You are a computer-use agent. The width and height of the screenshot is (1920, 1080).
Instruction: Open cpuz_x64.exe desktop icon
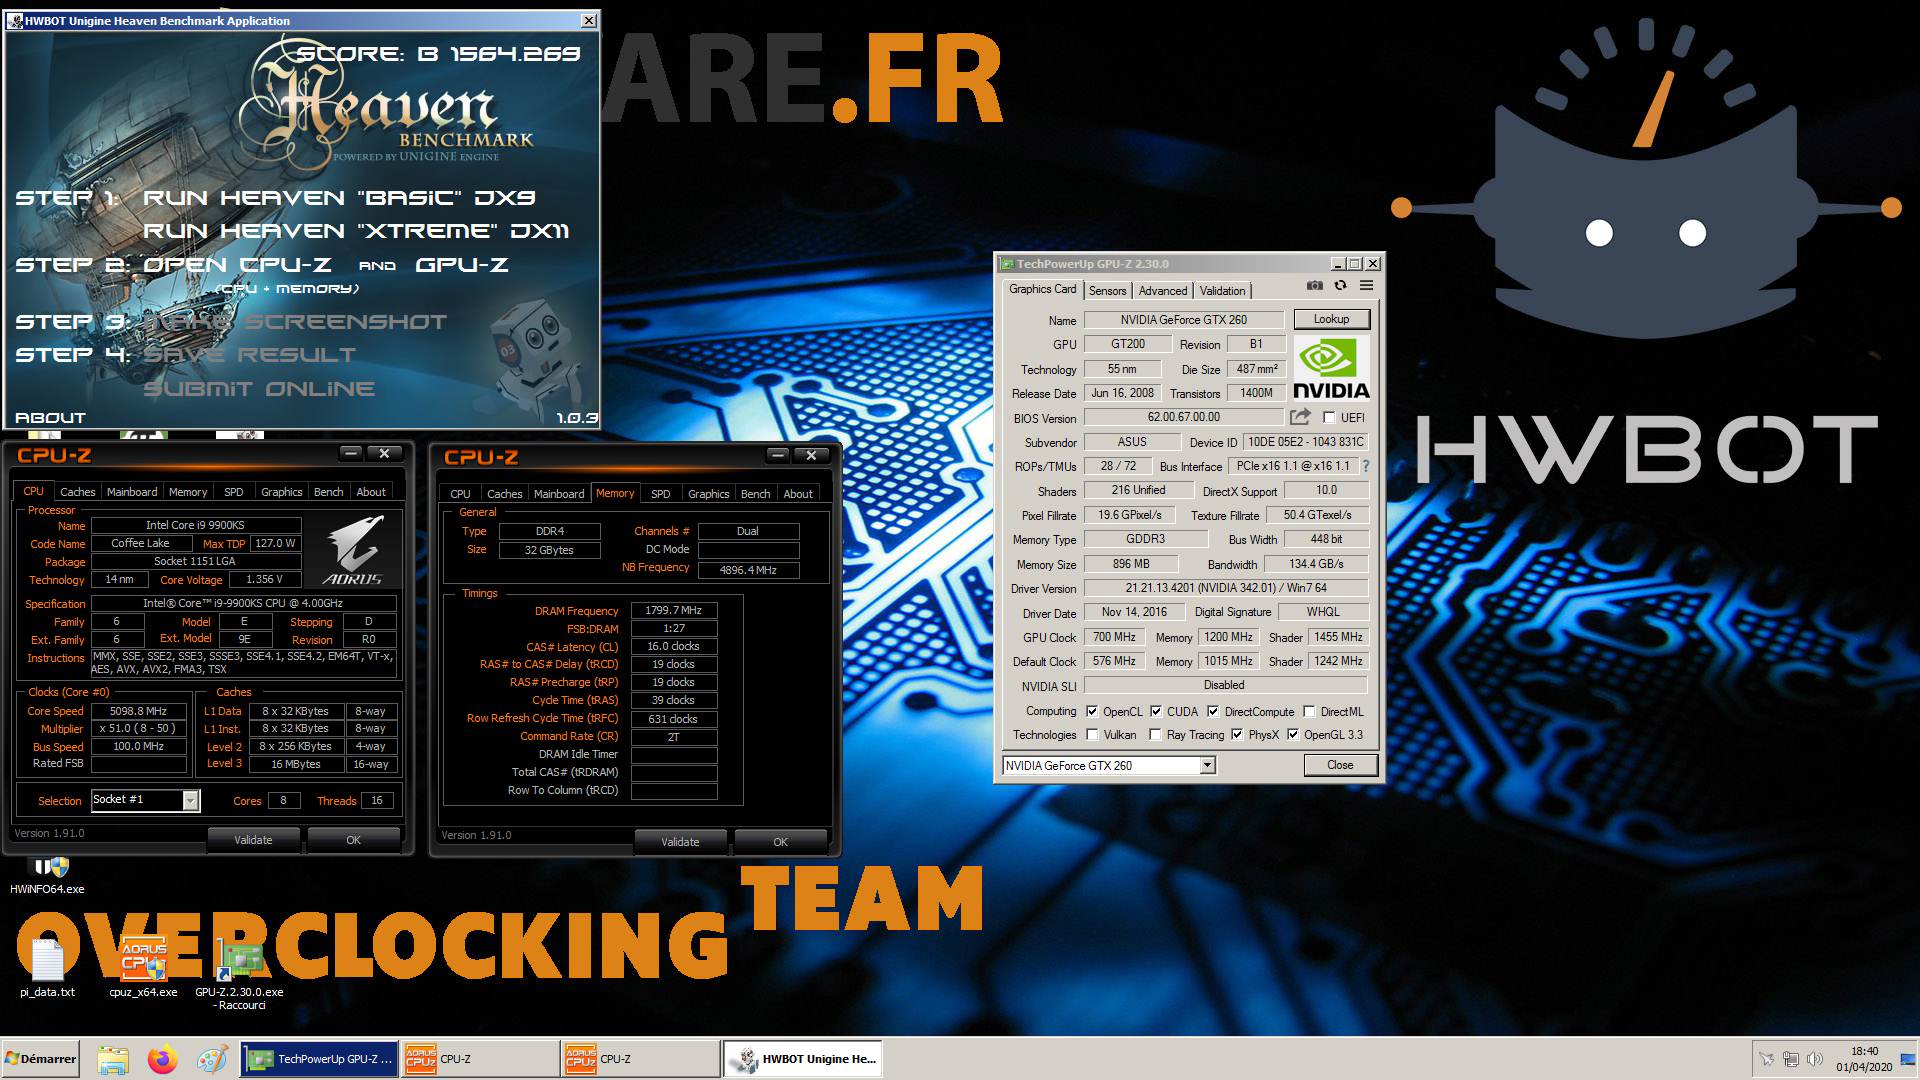click(x=143, y=967)
